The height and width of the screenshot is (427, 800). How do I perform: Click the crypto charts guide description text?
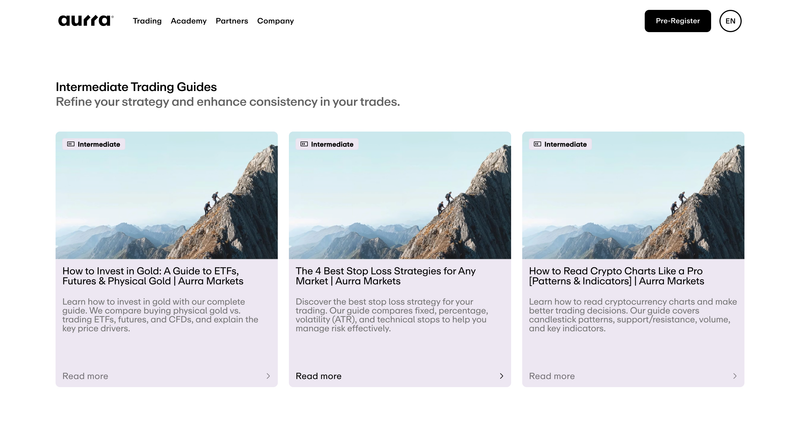pyautogui.click(x=633, y=315)
